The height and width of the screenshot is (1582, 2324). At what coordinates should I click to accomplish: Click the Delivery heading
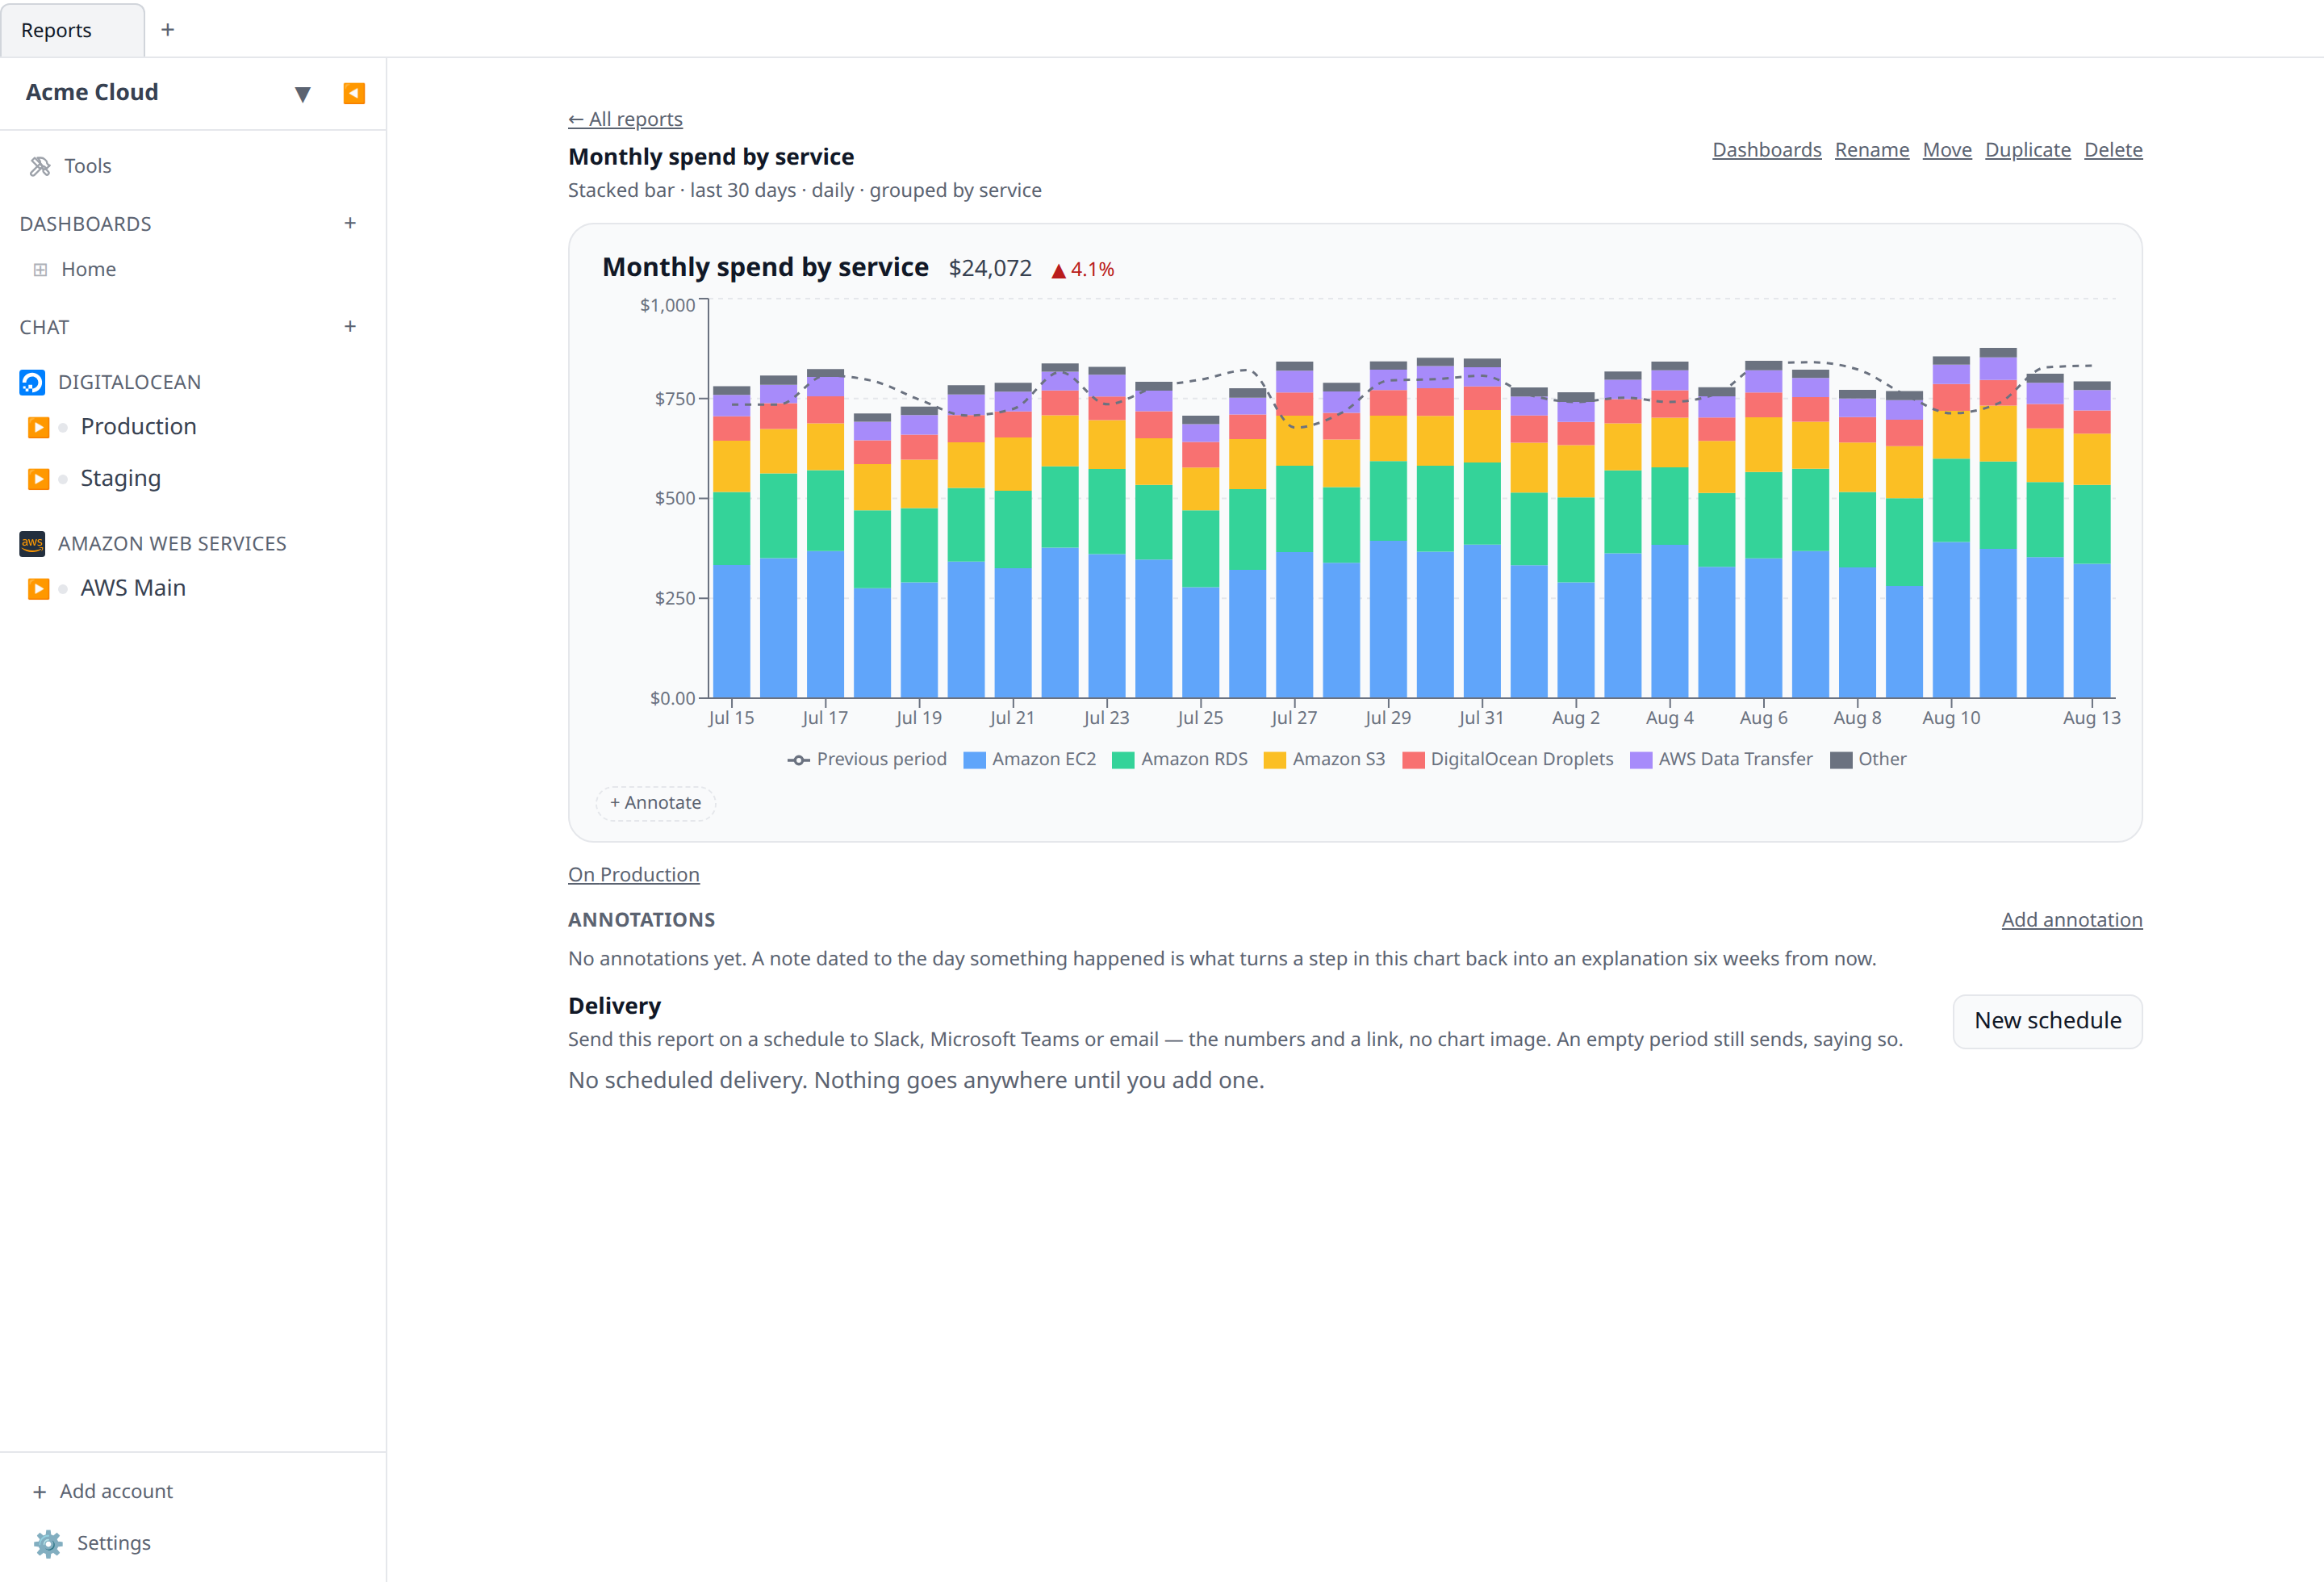[x=615, y=1006]
